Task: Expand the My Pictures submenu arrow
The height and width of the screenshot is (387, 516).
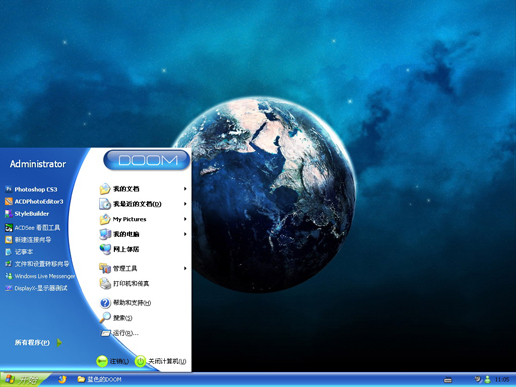Action: tap(185, 219)
